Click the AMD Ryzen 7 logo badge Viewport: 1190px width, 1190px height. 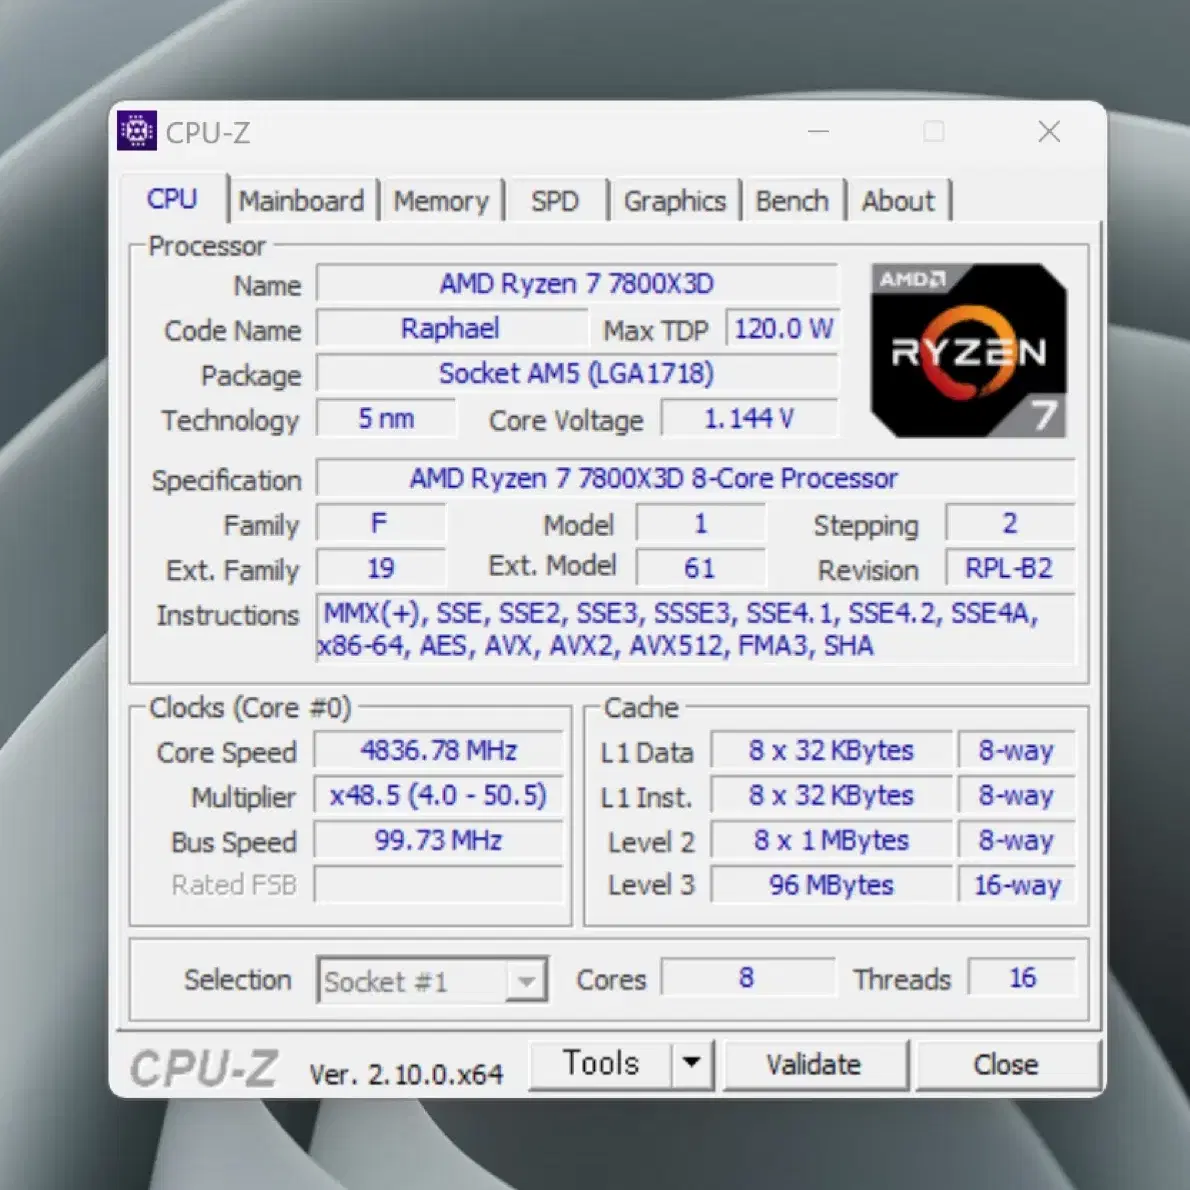(x=968, y=350)
